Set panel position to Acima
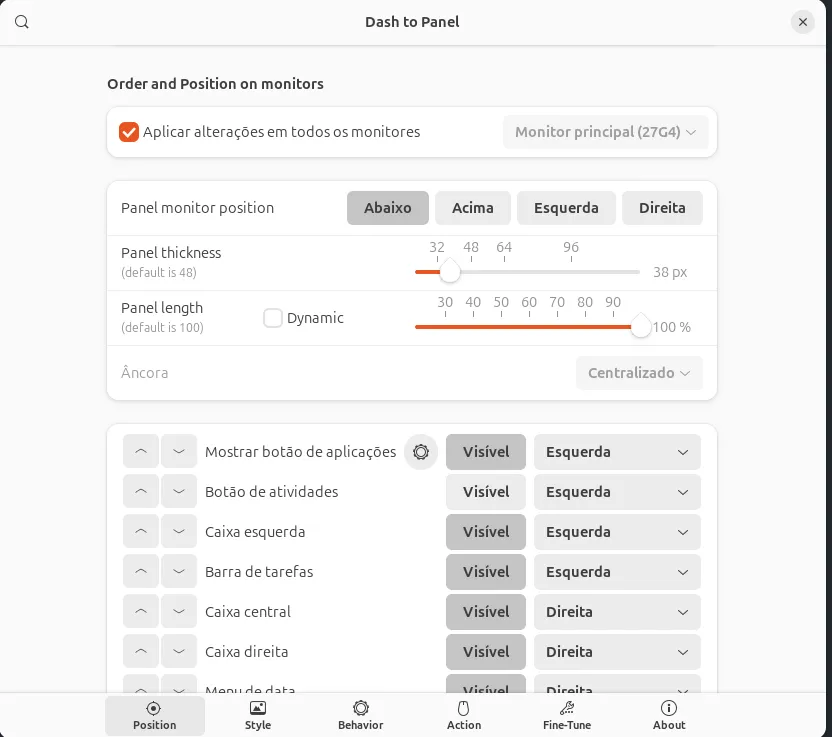Image resolution: width=832 pixels, height=737 pixels. tap(473, 208)
